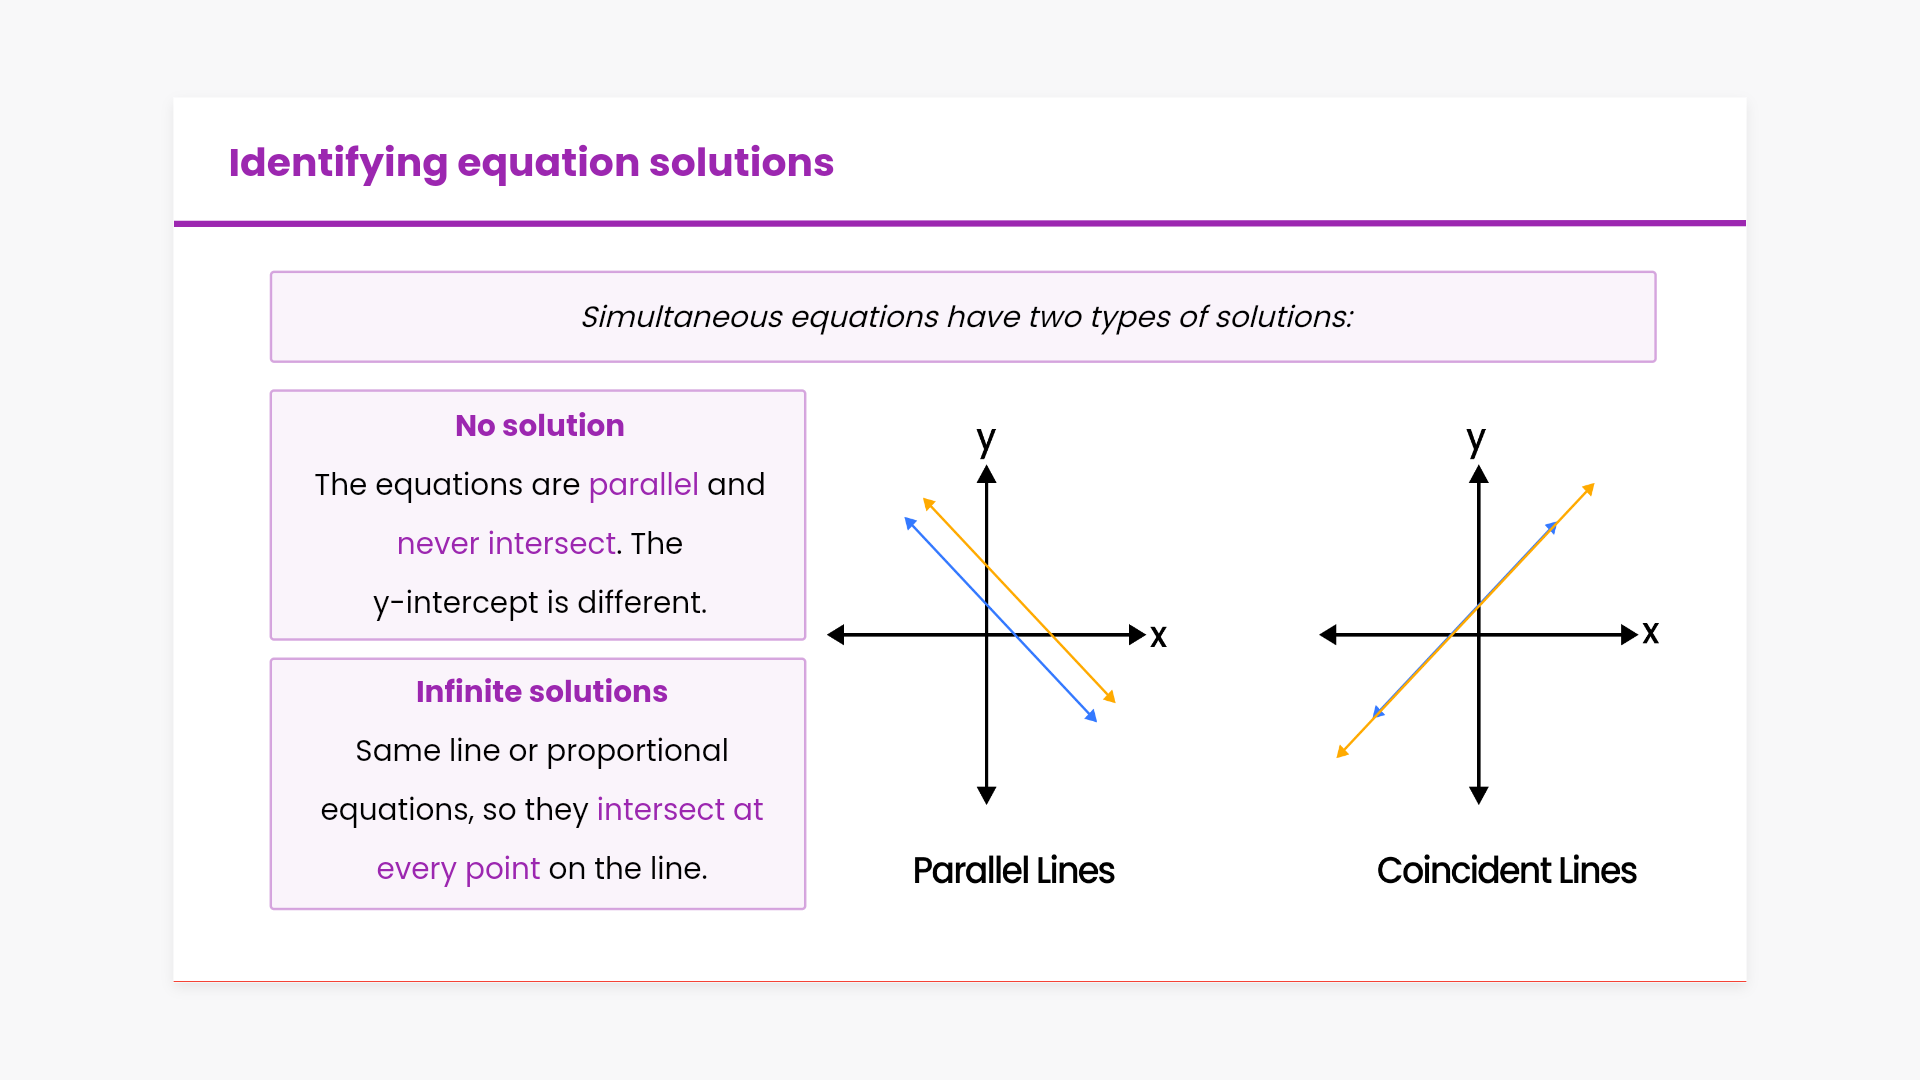The height and width of the screenshot is (1080, 1920).
Task: Click the orange arrowhead atop the coincident line
Action: tap(1588, 489)
